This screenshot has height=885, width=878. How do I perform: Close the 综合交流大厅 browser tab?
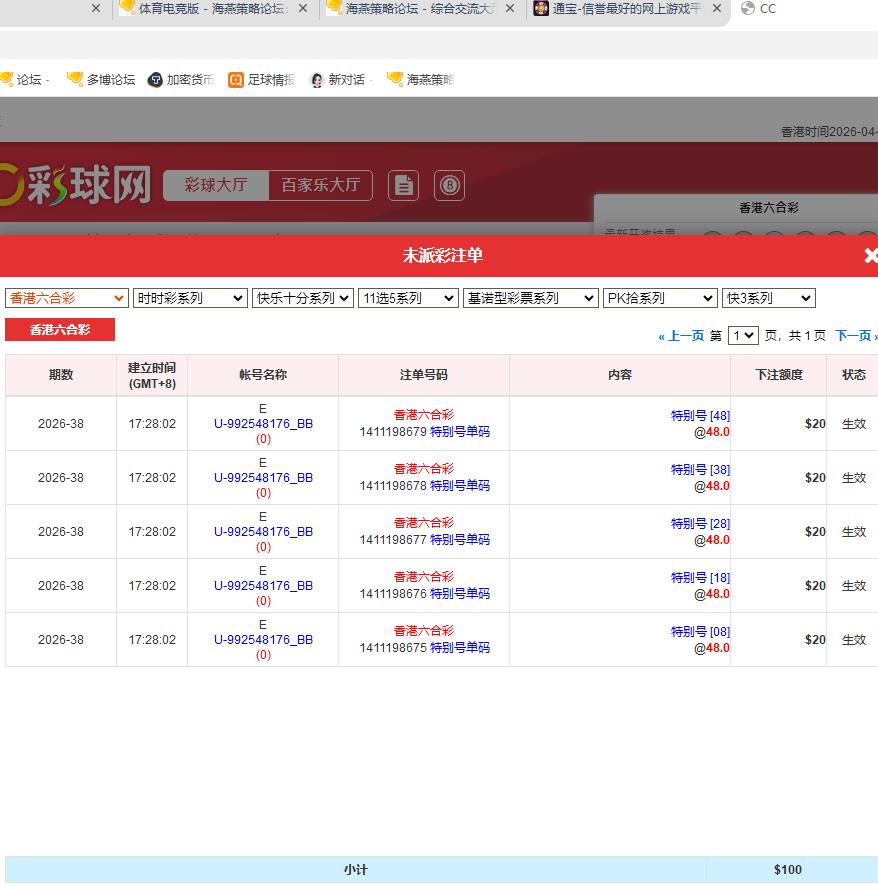510,9
